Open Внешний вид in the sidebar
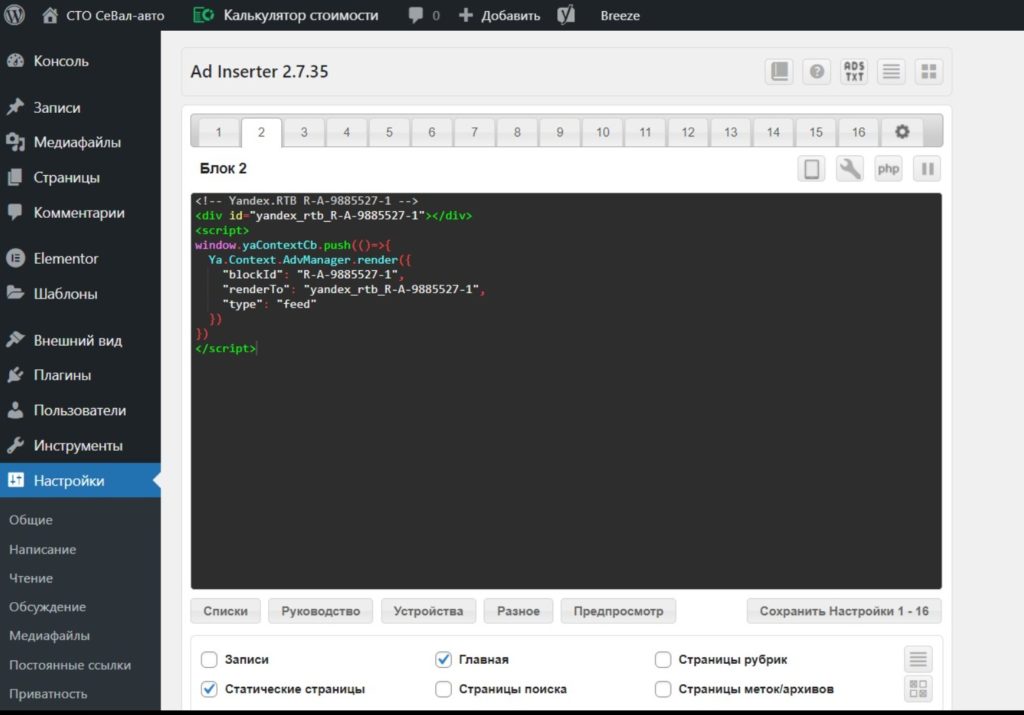The image size is (1024, 715). coord(80,340)
